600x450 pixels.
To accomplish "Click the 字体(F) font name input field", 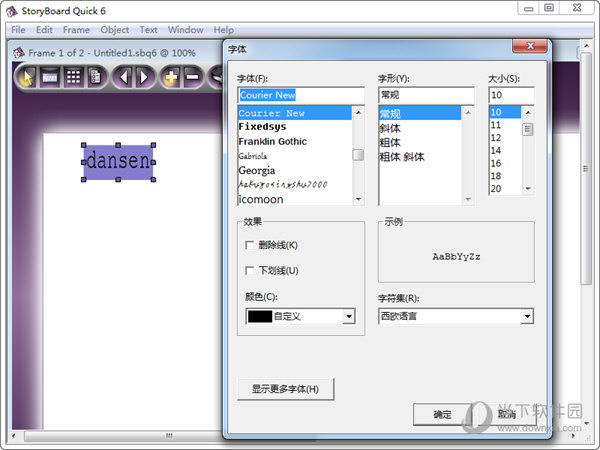I will coord(301,95).
